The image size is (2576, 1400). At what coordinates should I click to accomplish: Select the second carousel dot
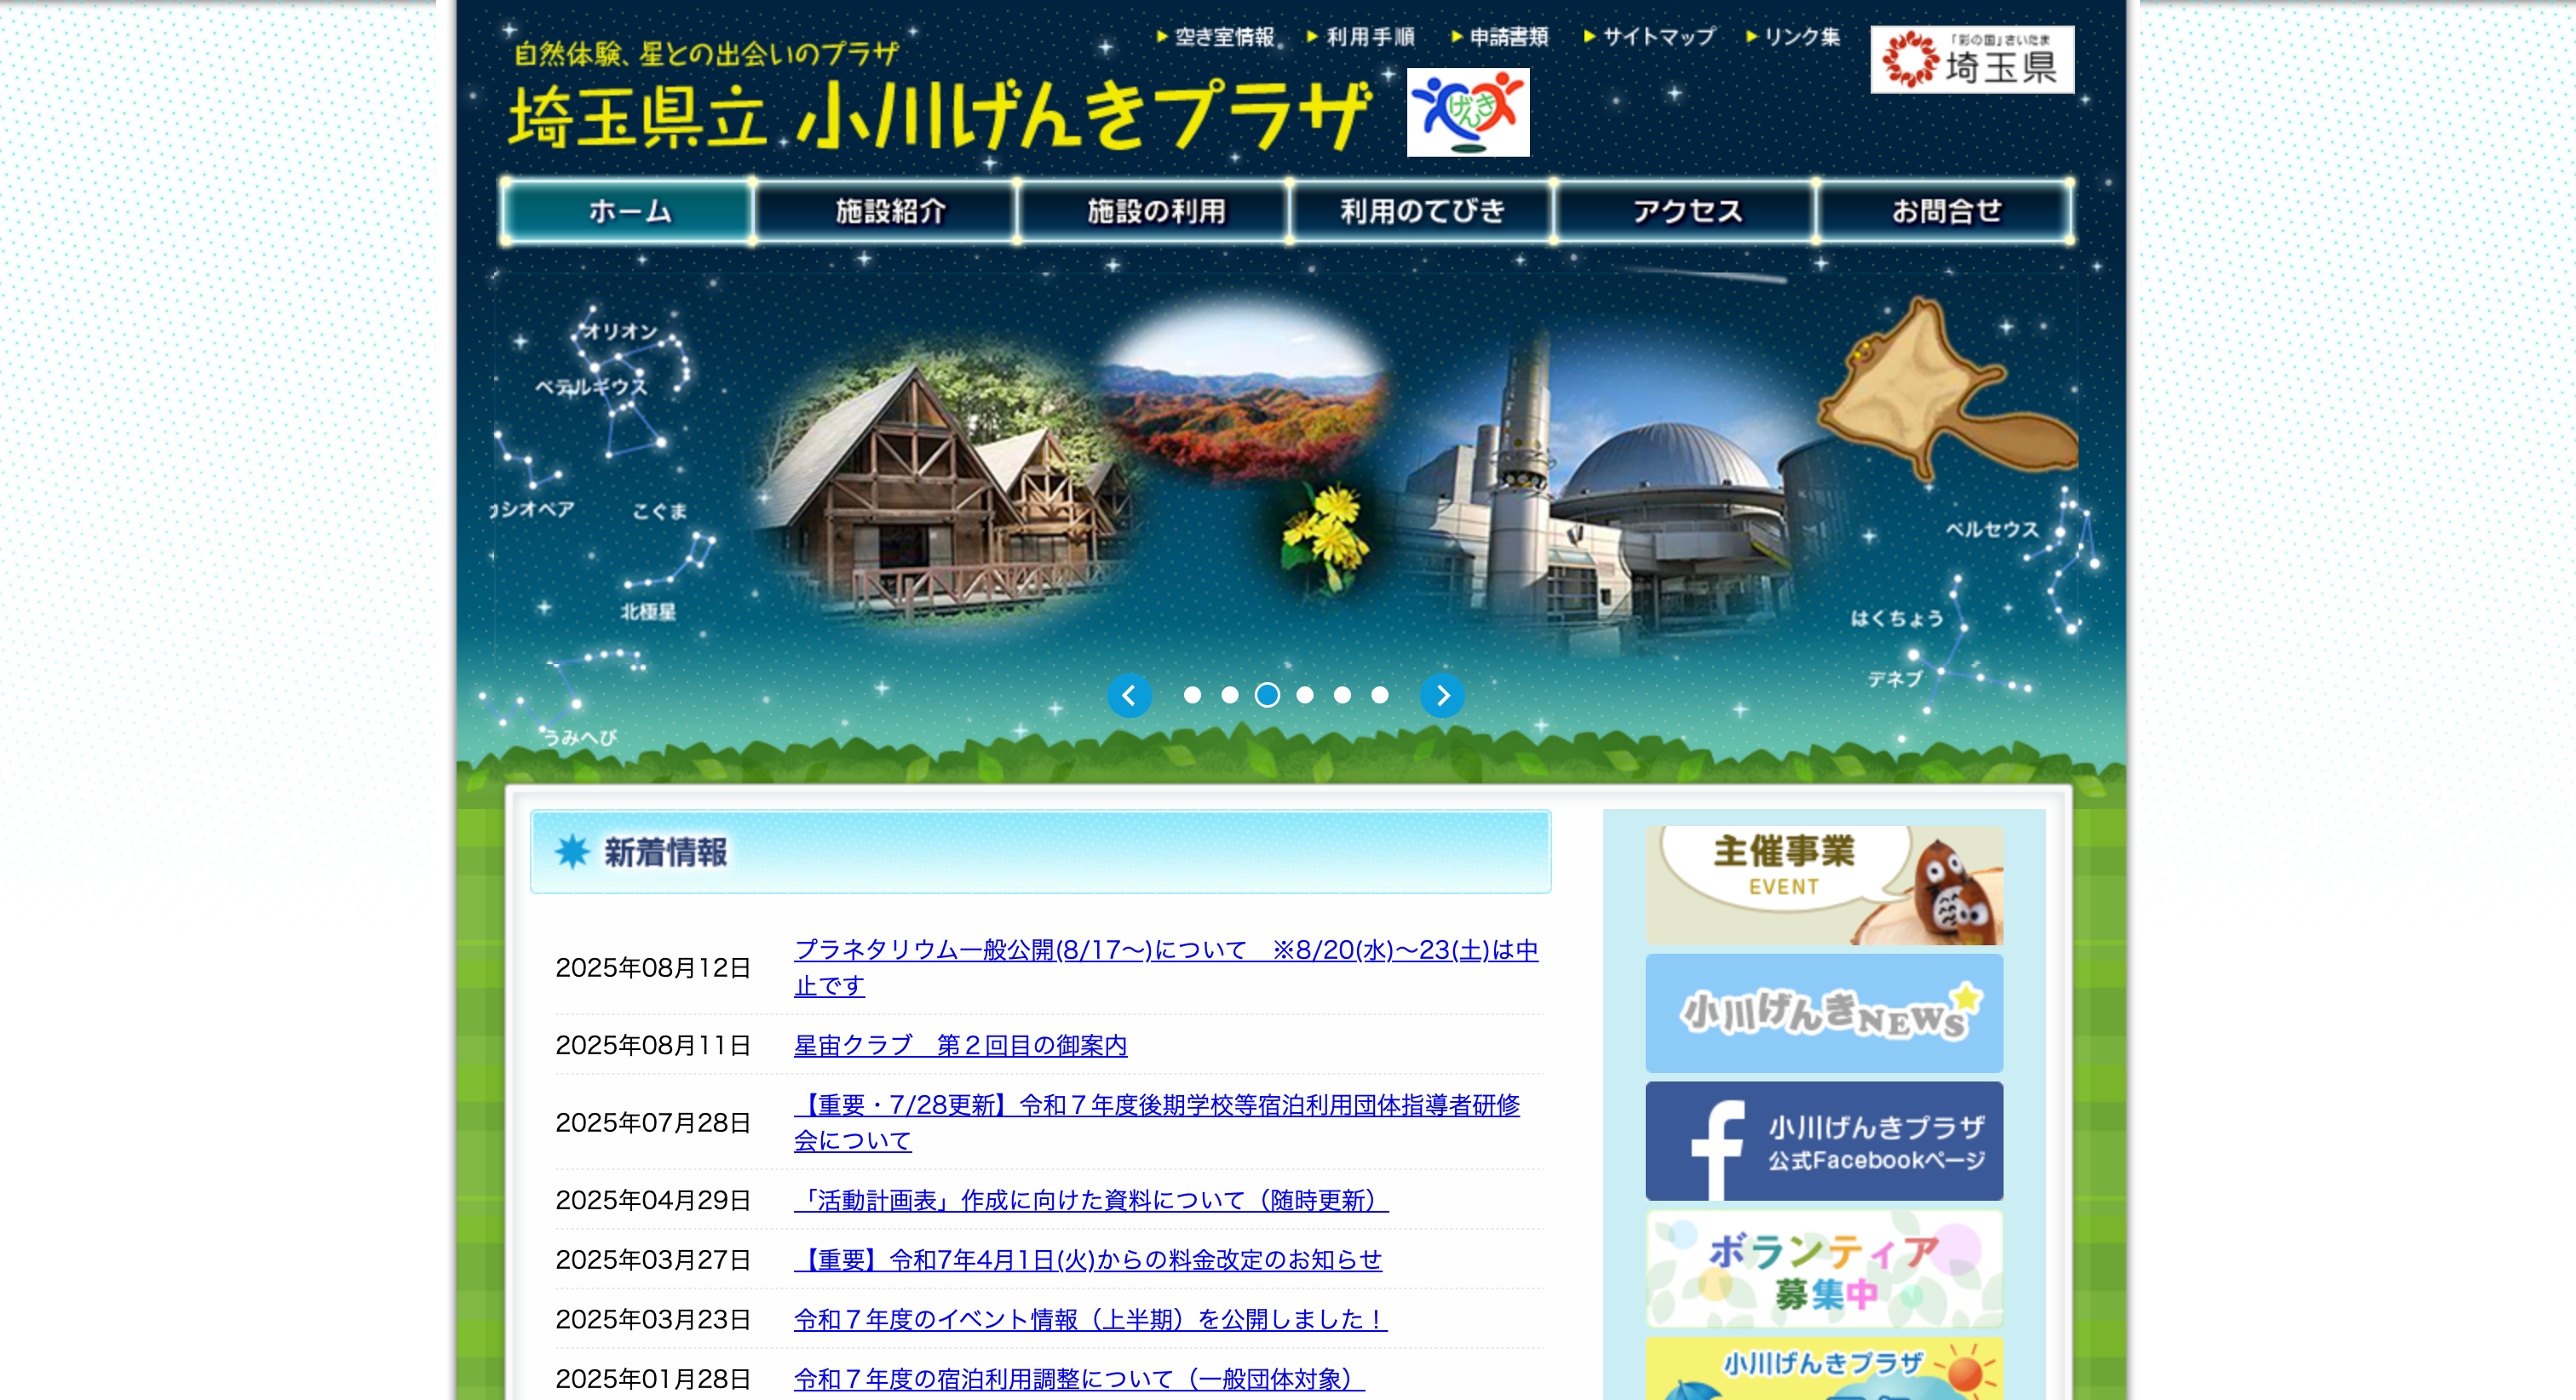[x=1230, y=695]
